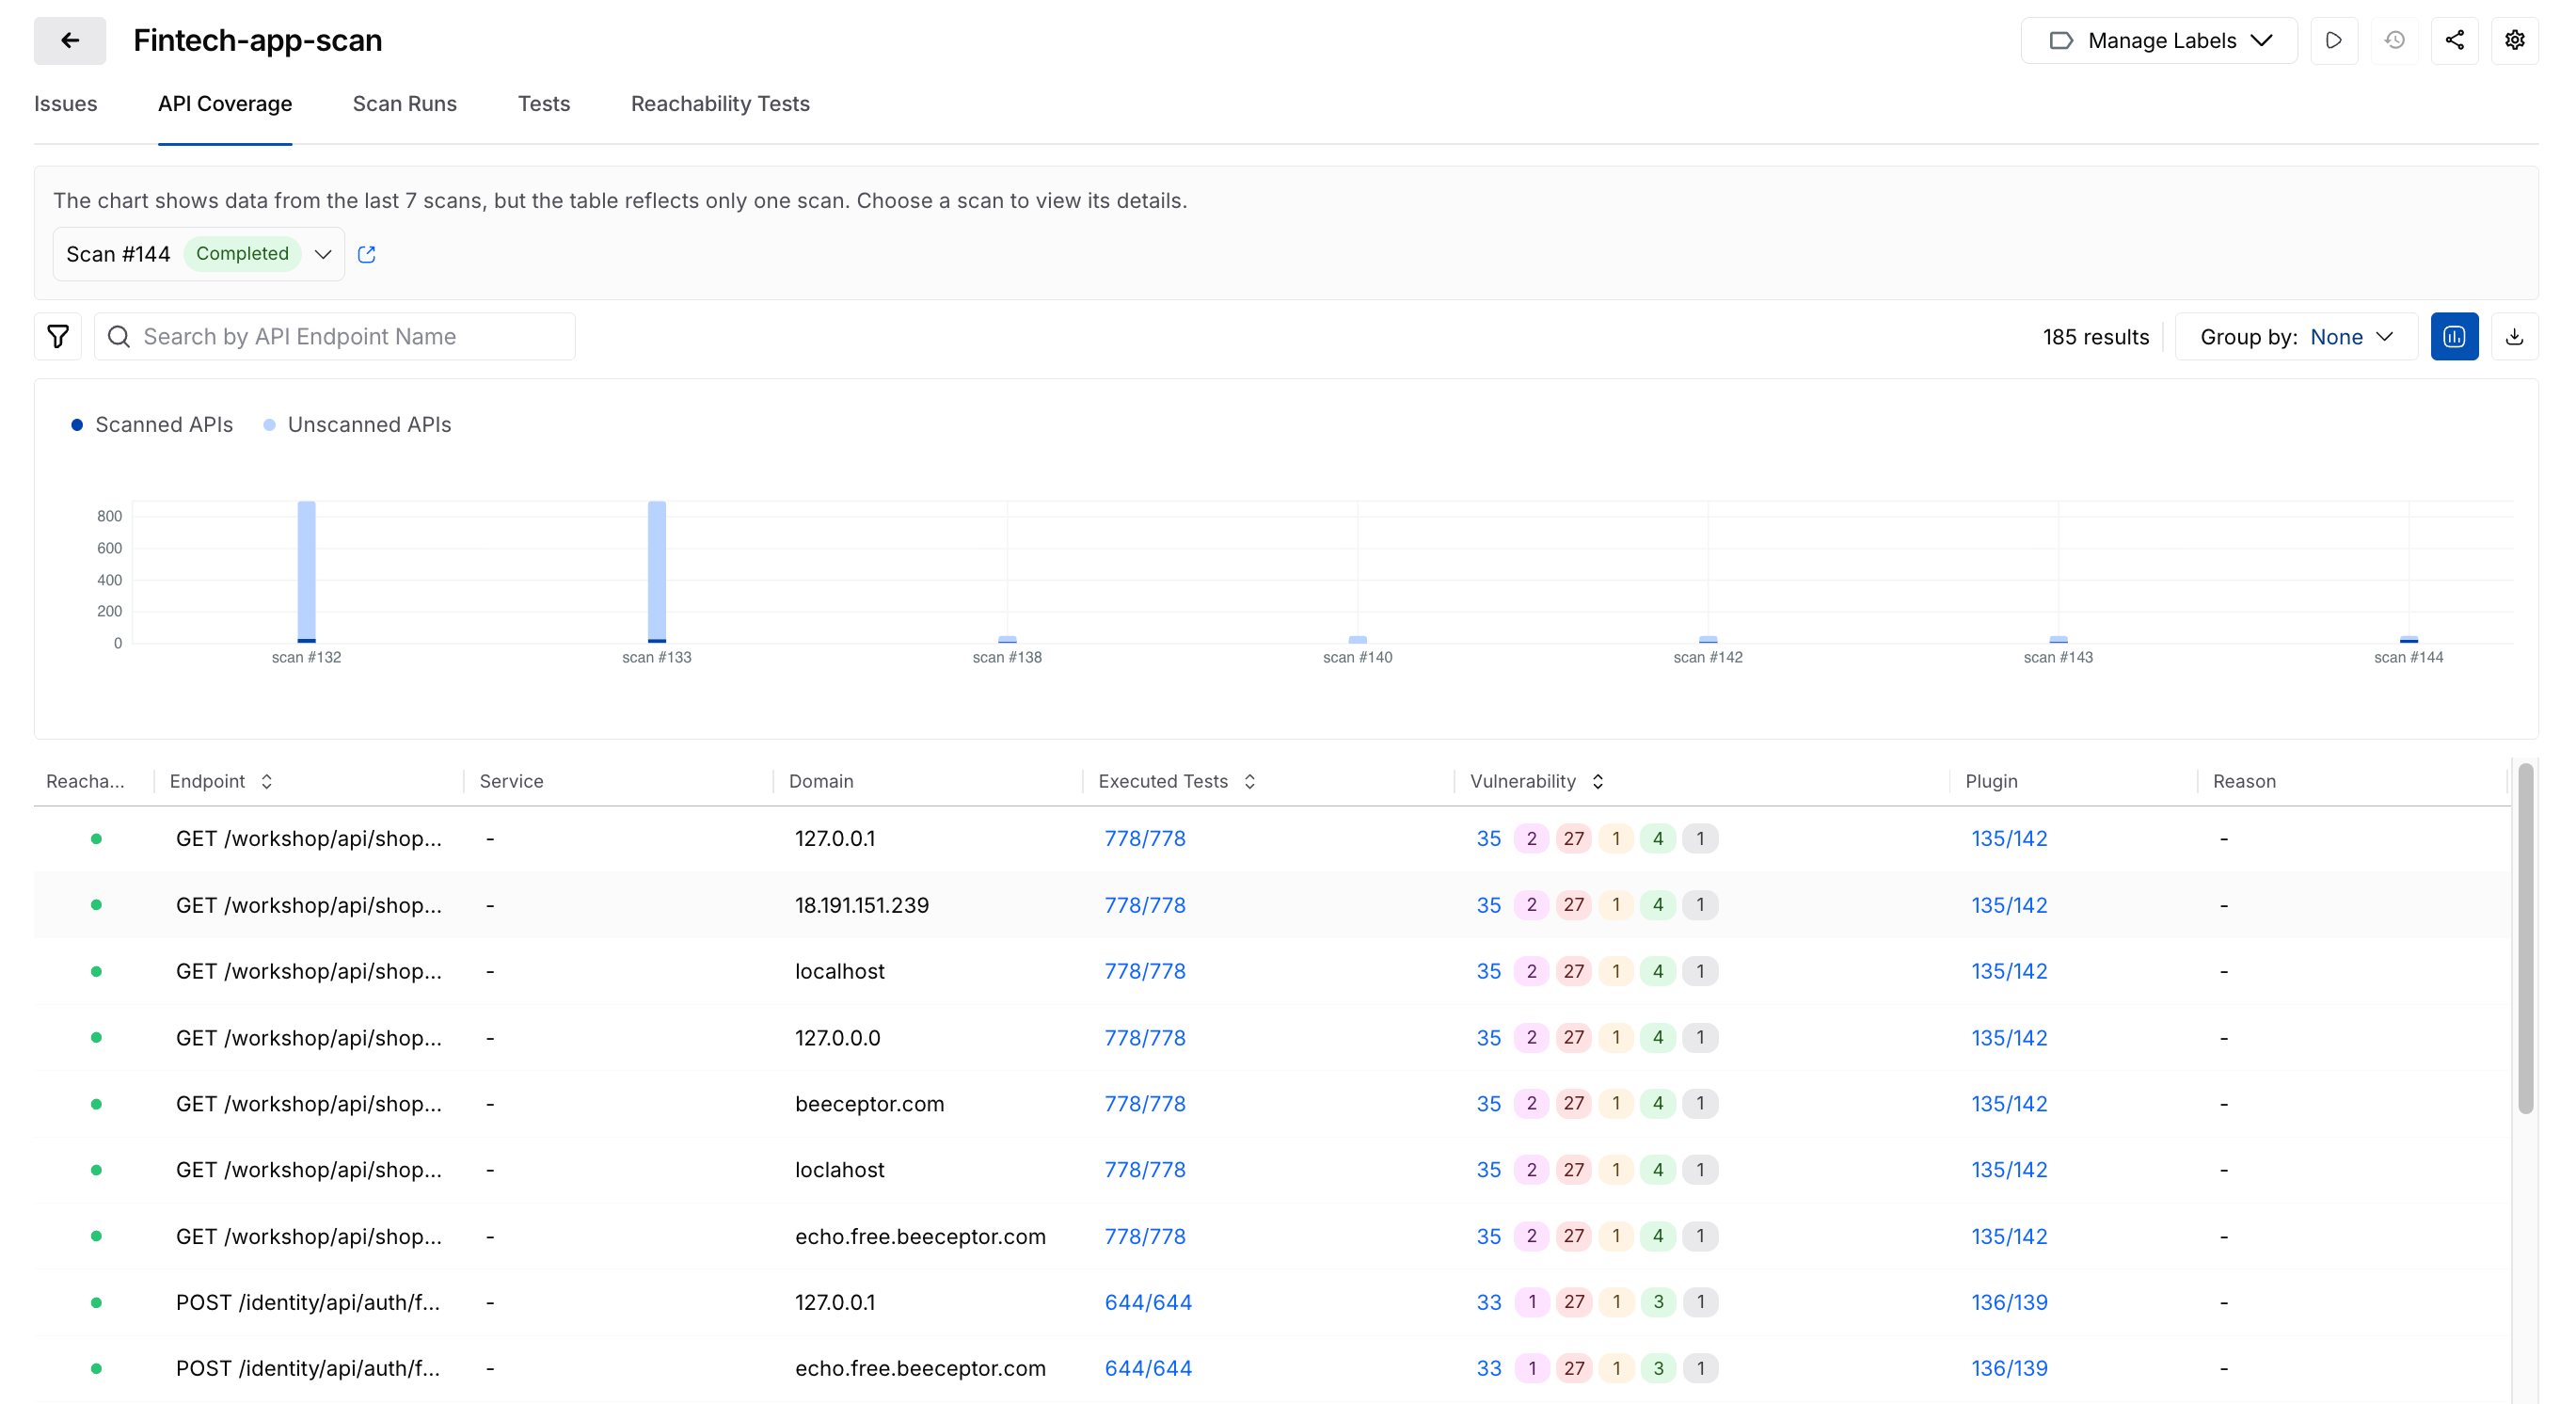
Task: Toggle the chart view button
Action: point(2454,336)
